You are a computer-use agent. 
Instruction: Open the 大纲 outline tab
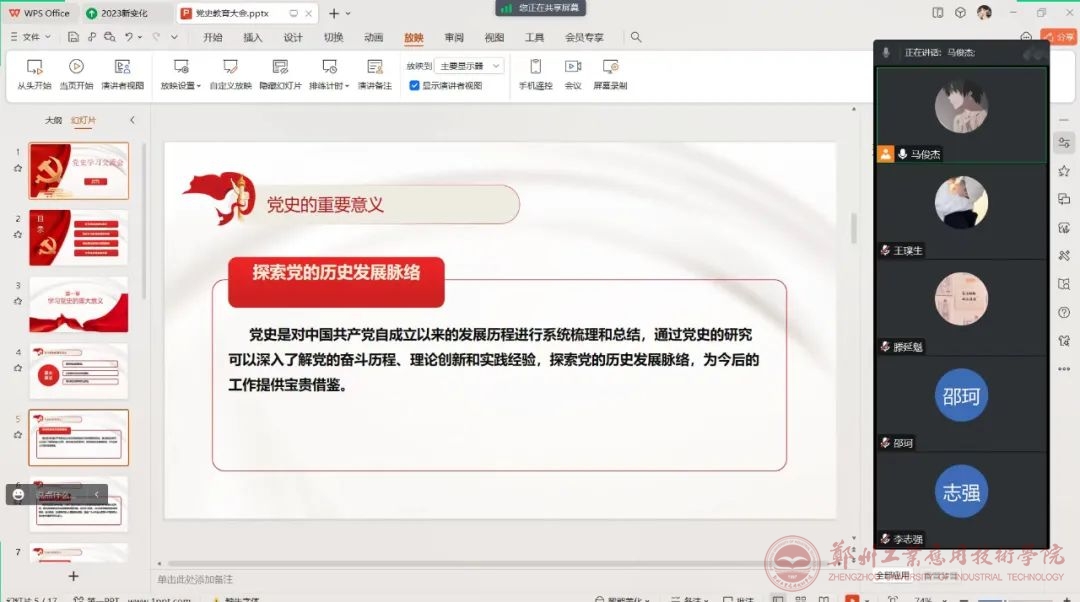click(53, 120)
